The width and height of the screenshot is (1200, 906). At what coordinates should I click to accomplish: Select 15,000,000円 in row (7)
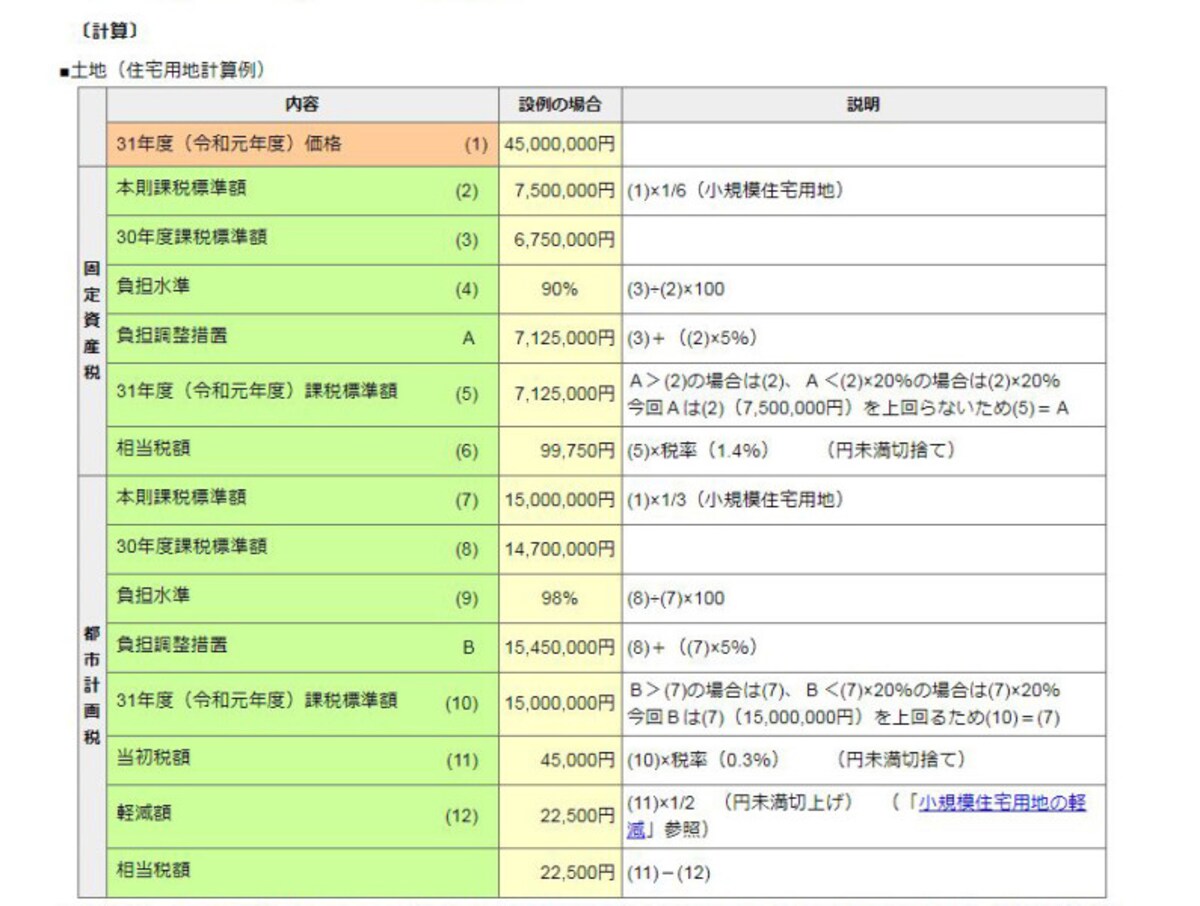point(560,499)
